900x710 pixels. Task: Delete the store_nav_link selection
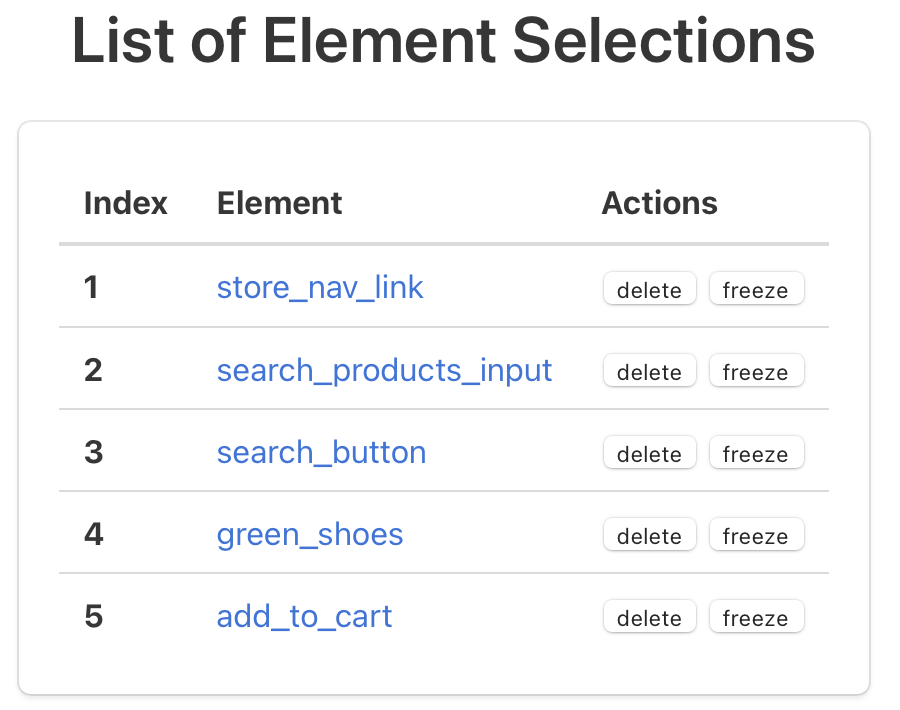pos(649,289)
